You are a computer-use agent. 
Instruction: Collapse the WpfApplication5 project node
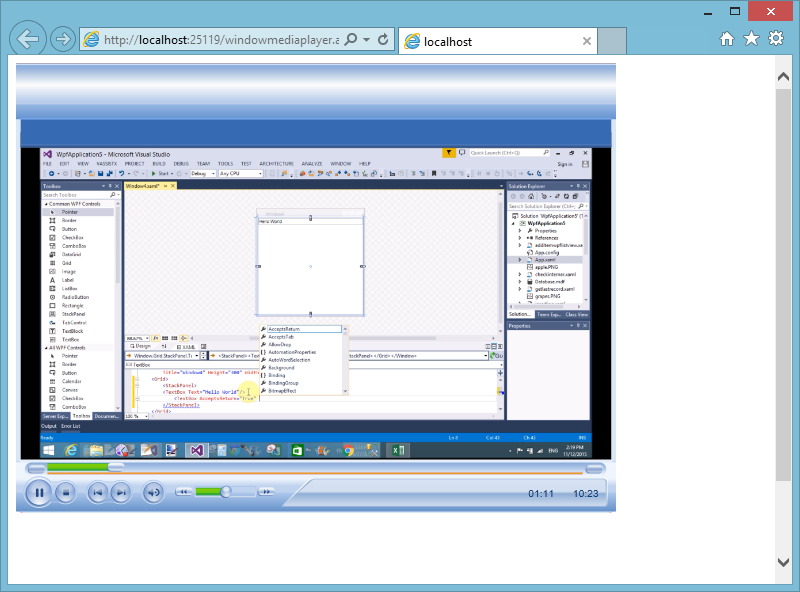pyautogui.click(x=512, y=223)
